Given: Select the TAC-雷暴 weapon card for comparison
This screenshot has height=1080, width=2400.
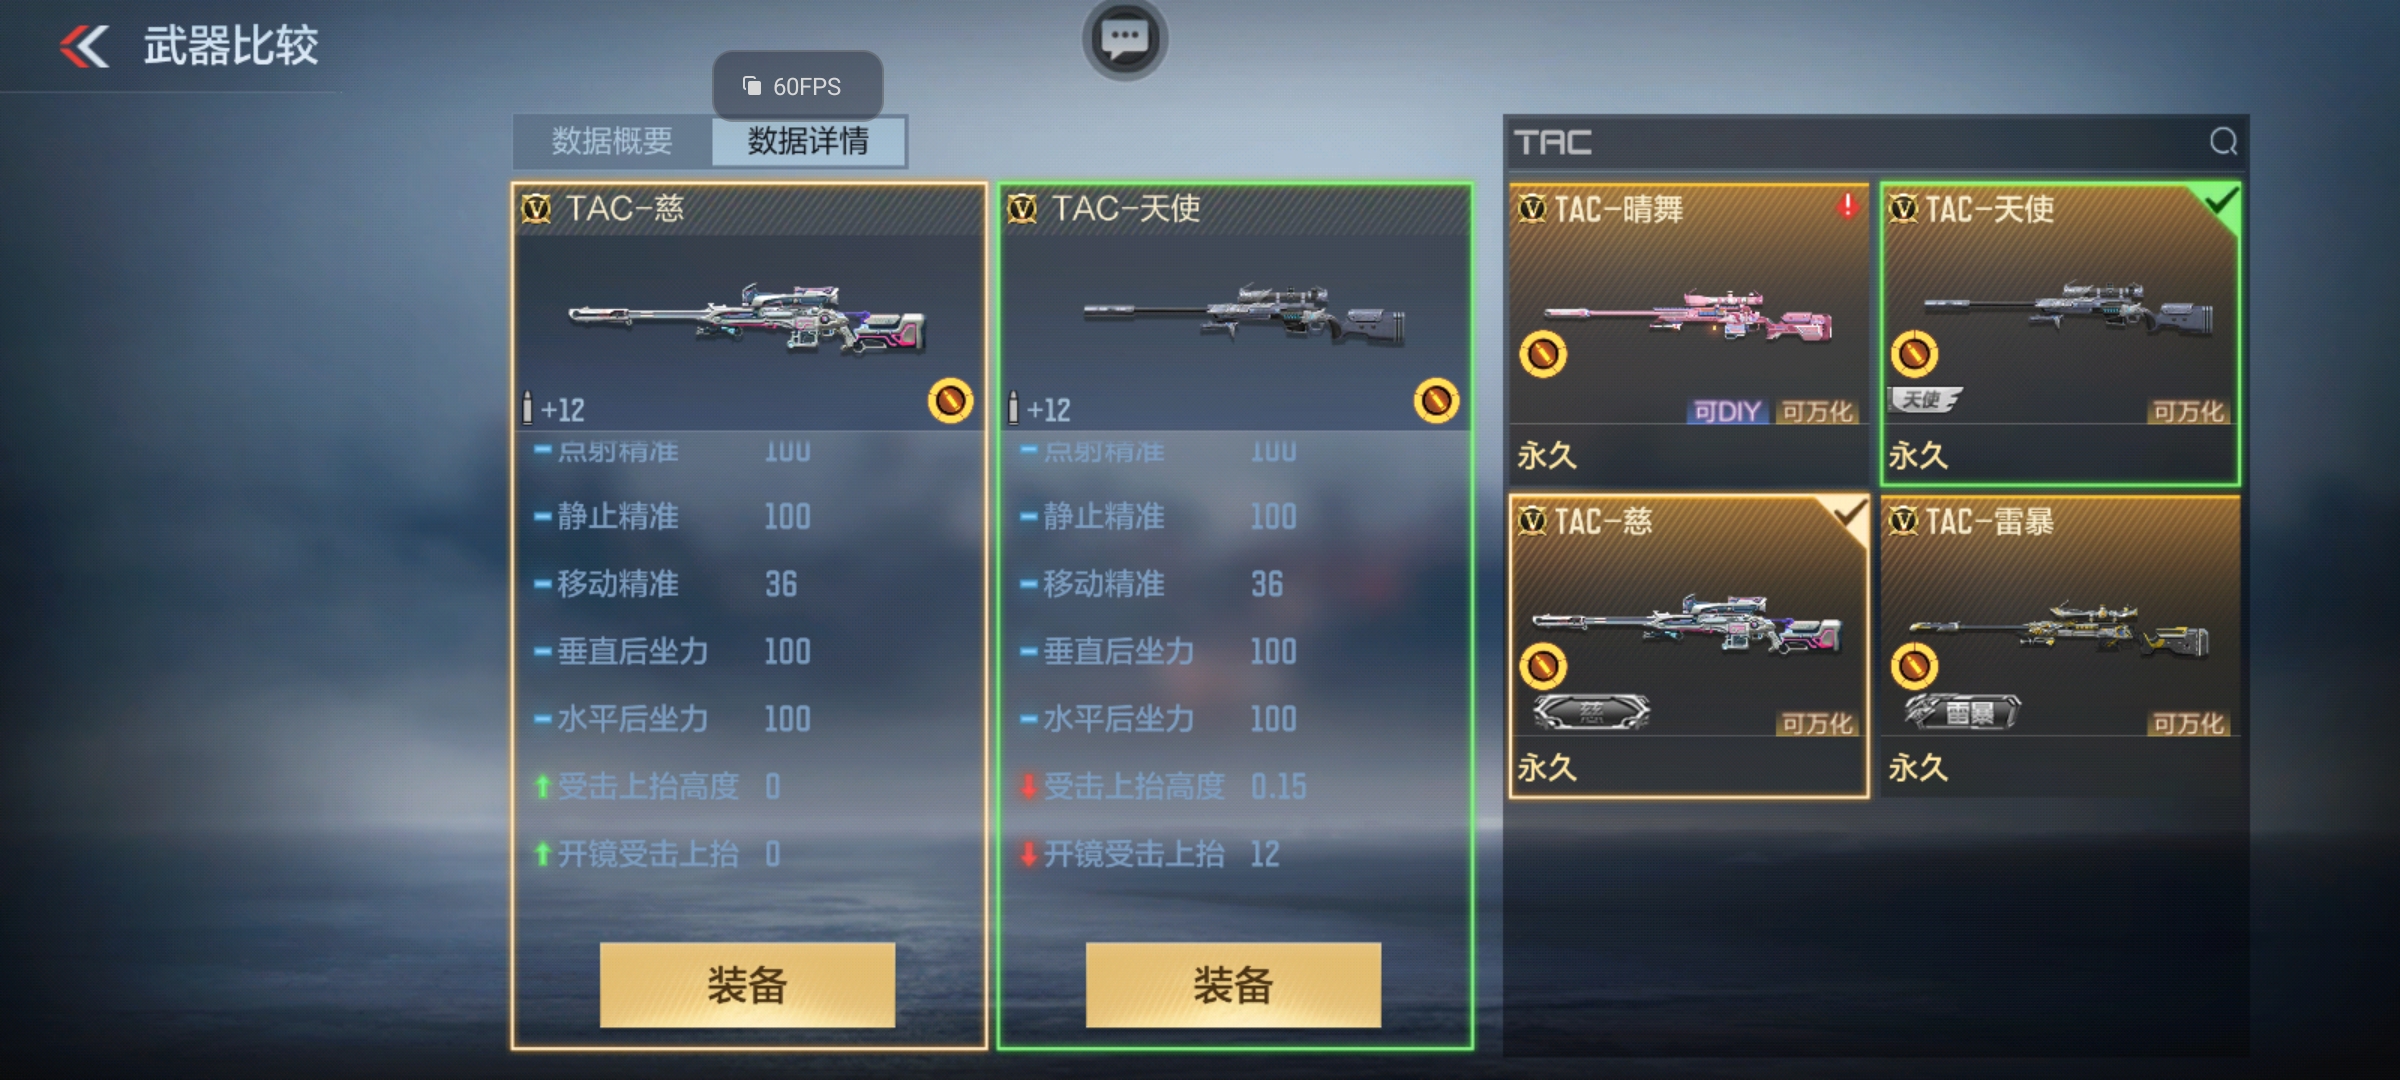Looking at the screenshot, I should click(2060, 646).
